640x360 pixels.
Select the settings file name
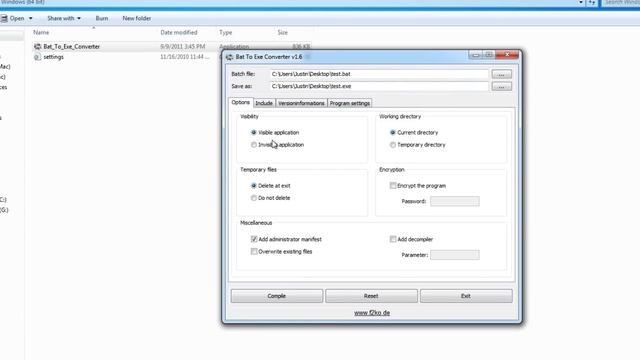tap(53, 57)
